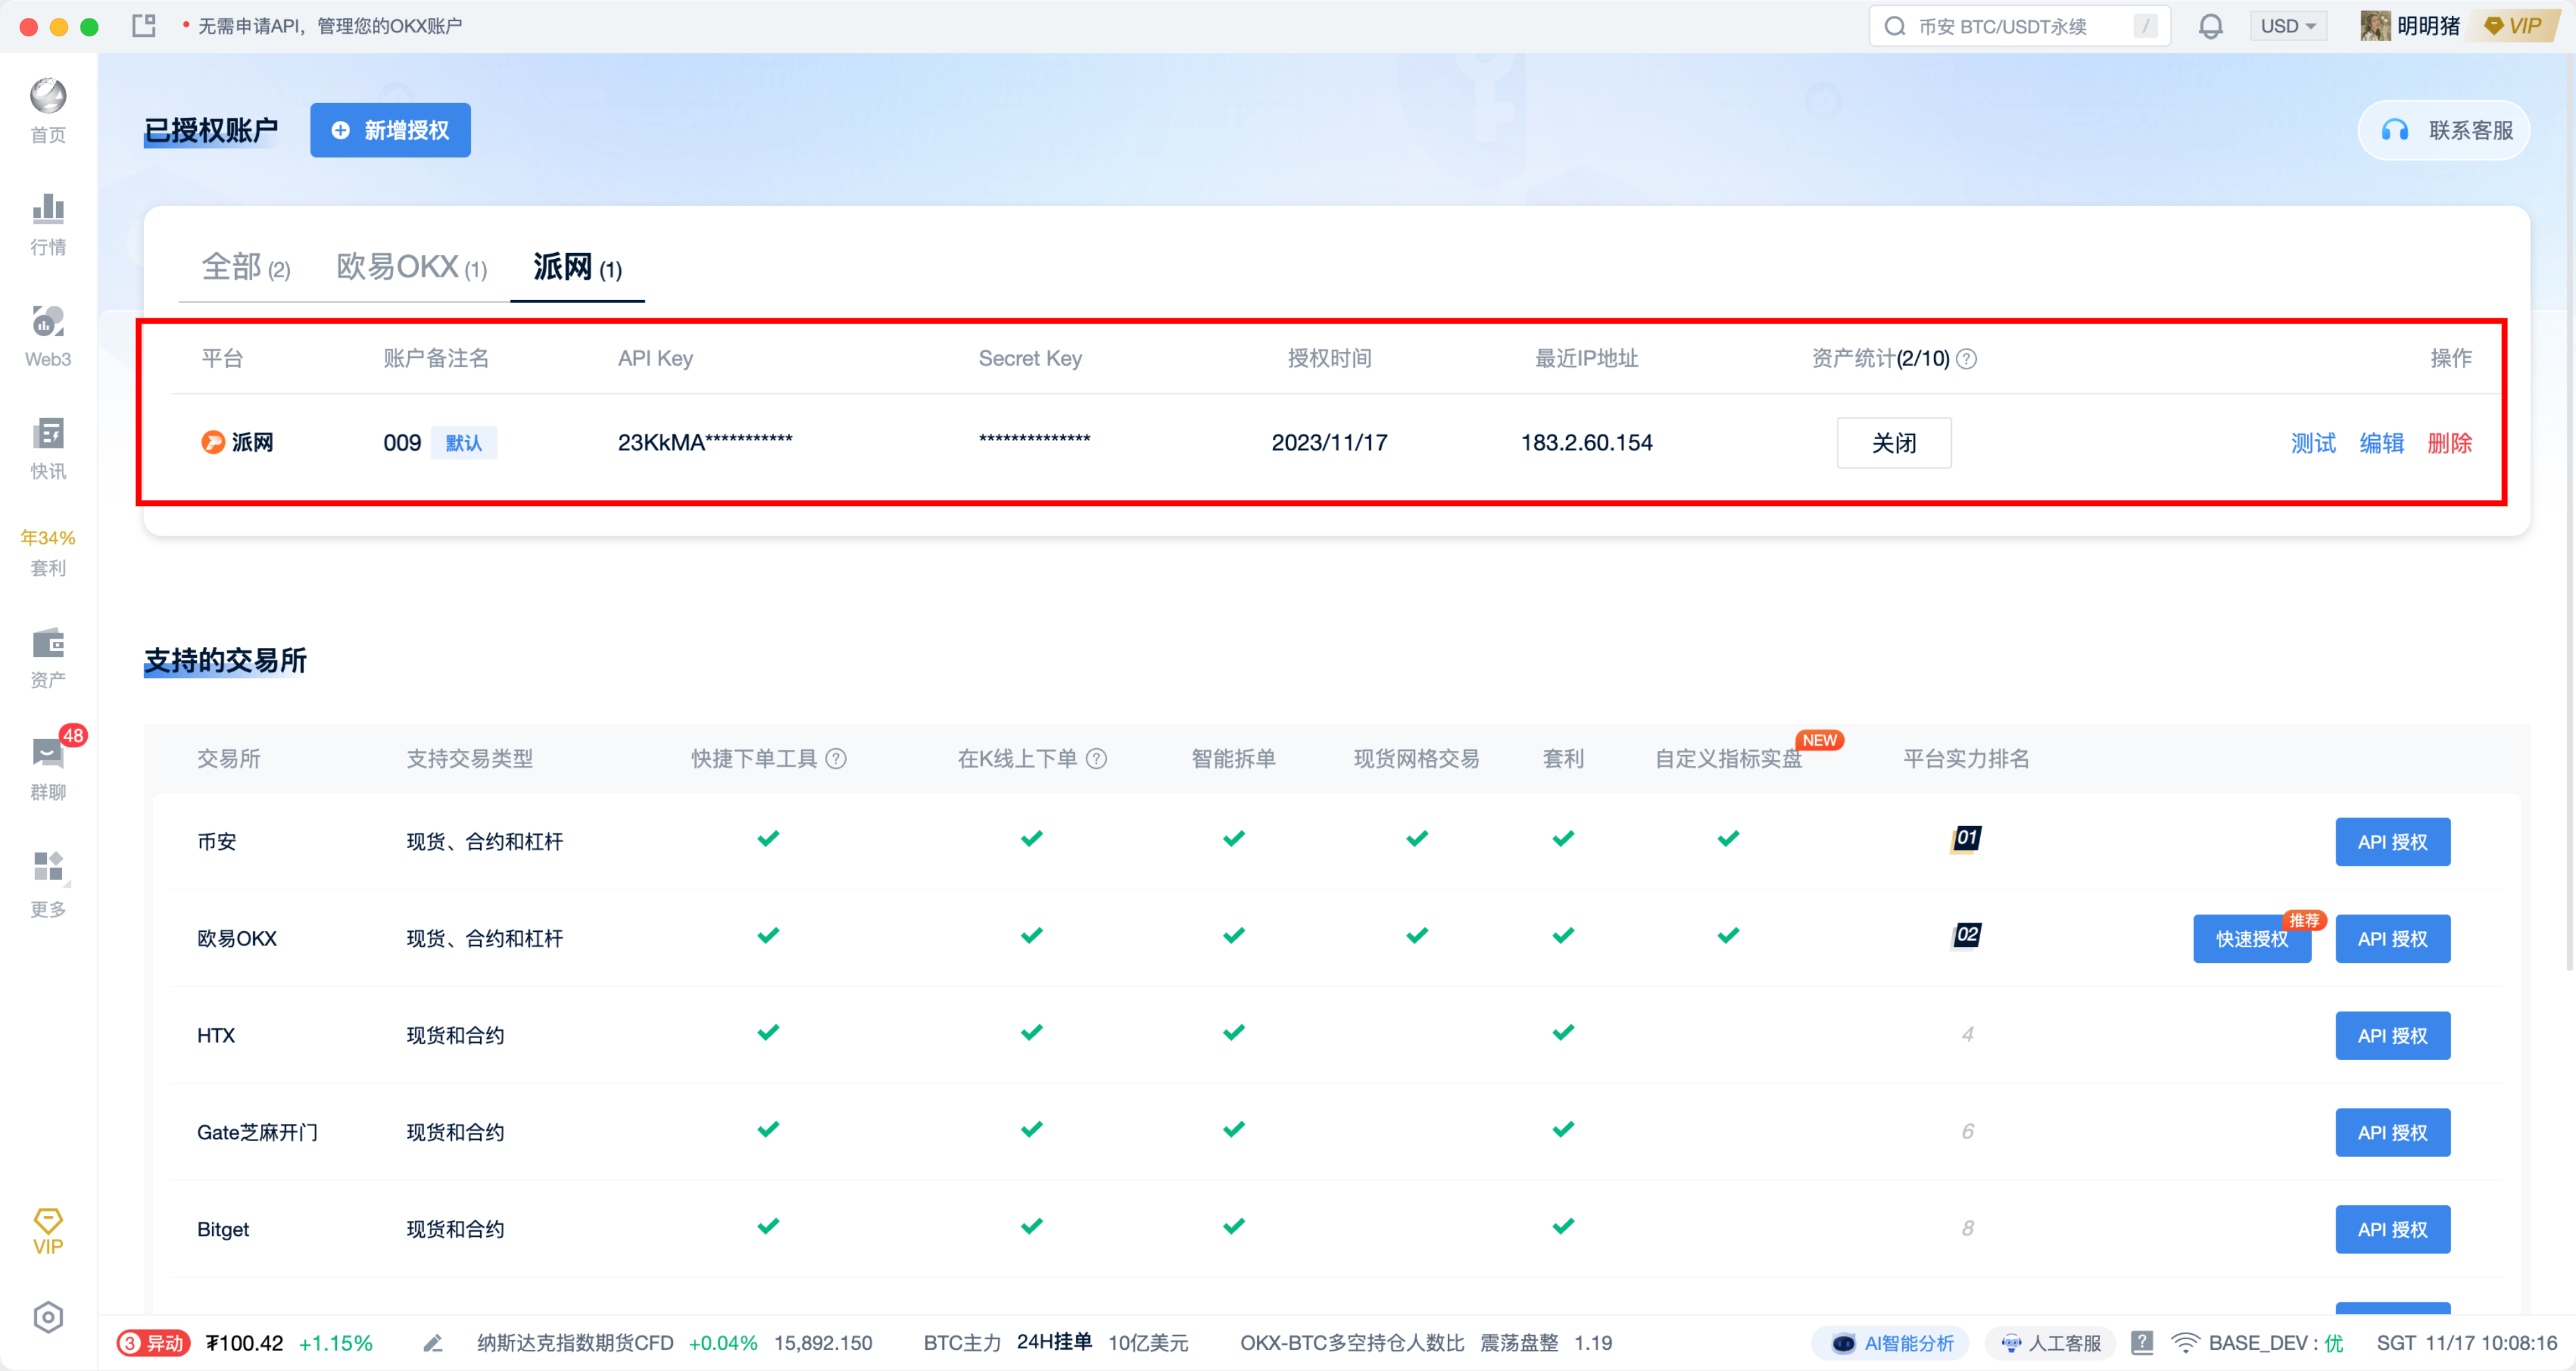Open the 快讯 news sidebar icon
The width and height of the screenshot is (2576, 1371).
point(48,448)
